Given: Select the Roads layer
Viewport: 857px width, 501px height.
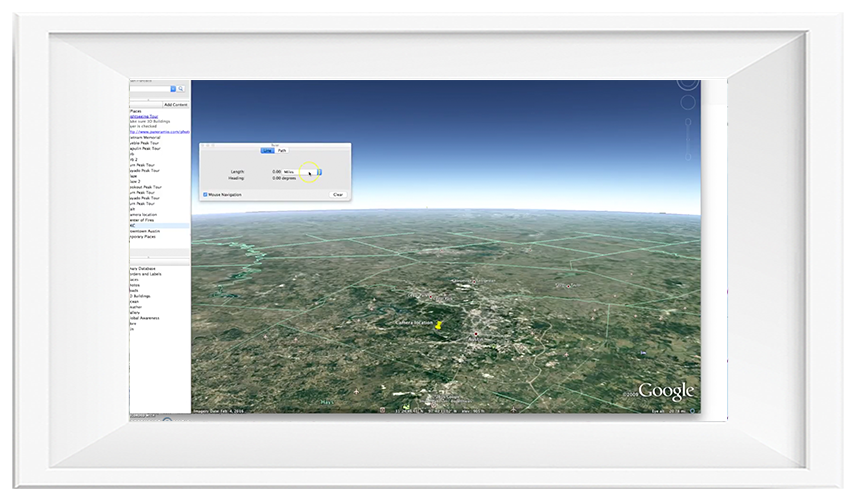Looking at the screenshot, I should pyautogui.click(x=134, y=291).
